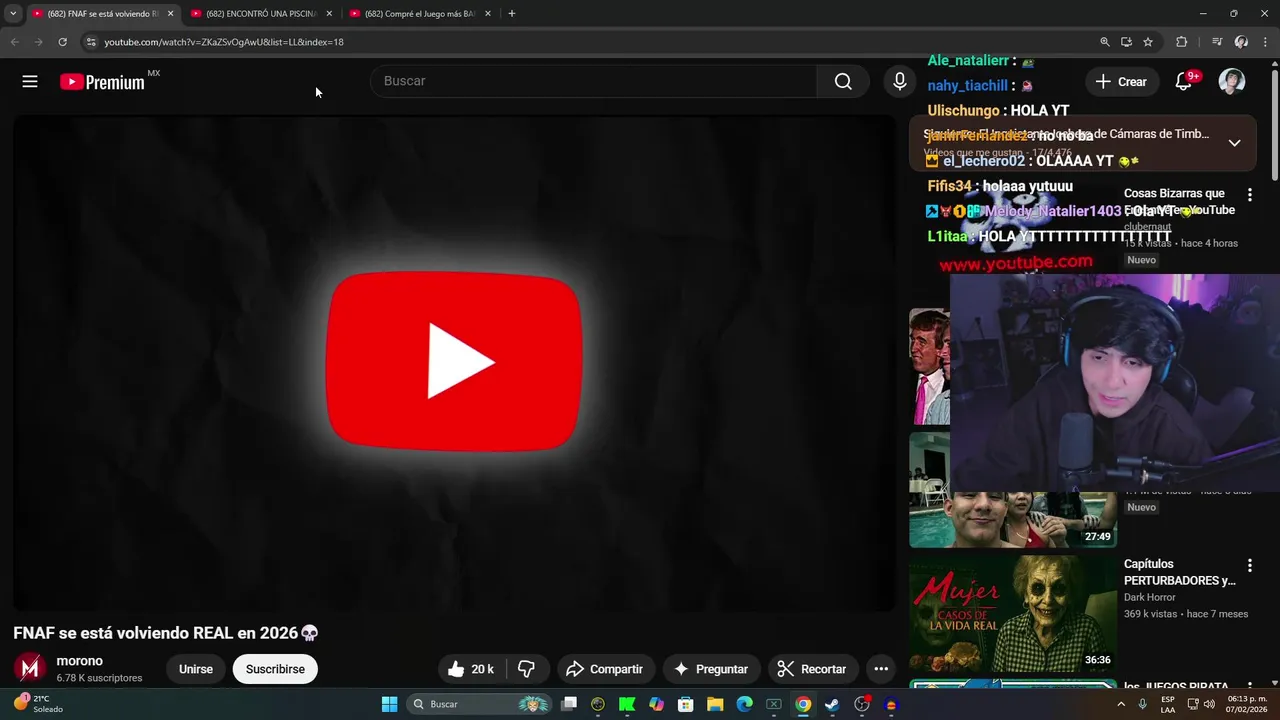Open Microsoft Edge from the taskbar
This screenshot has height=720, width=1280.
click(744, 704)
